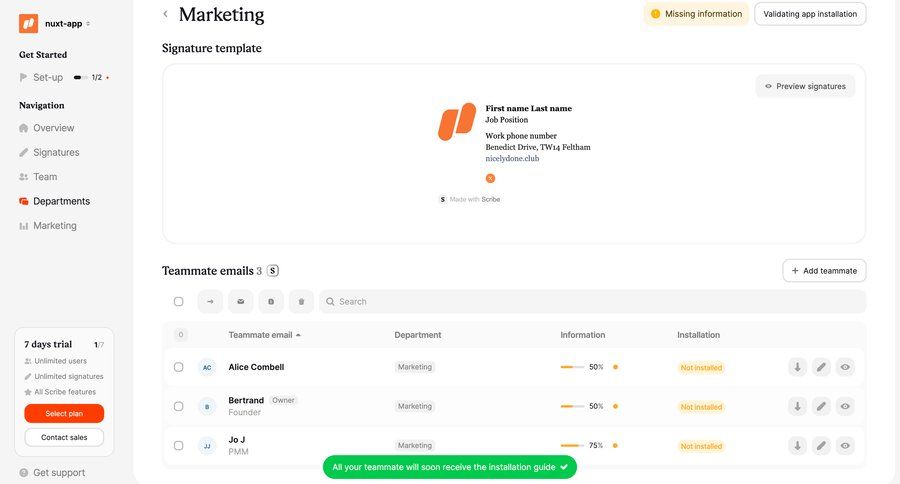Screen dimensions: 900x484
Task: Click the envelope email icon in toolbar
Action: point(240,301)
